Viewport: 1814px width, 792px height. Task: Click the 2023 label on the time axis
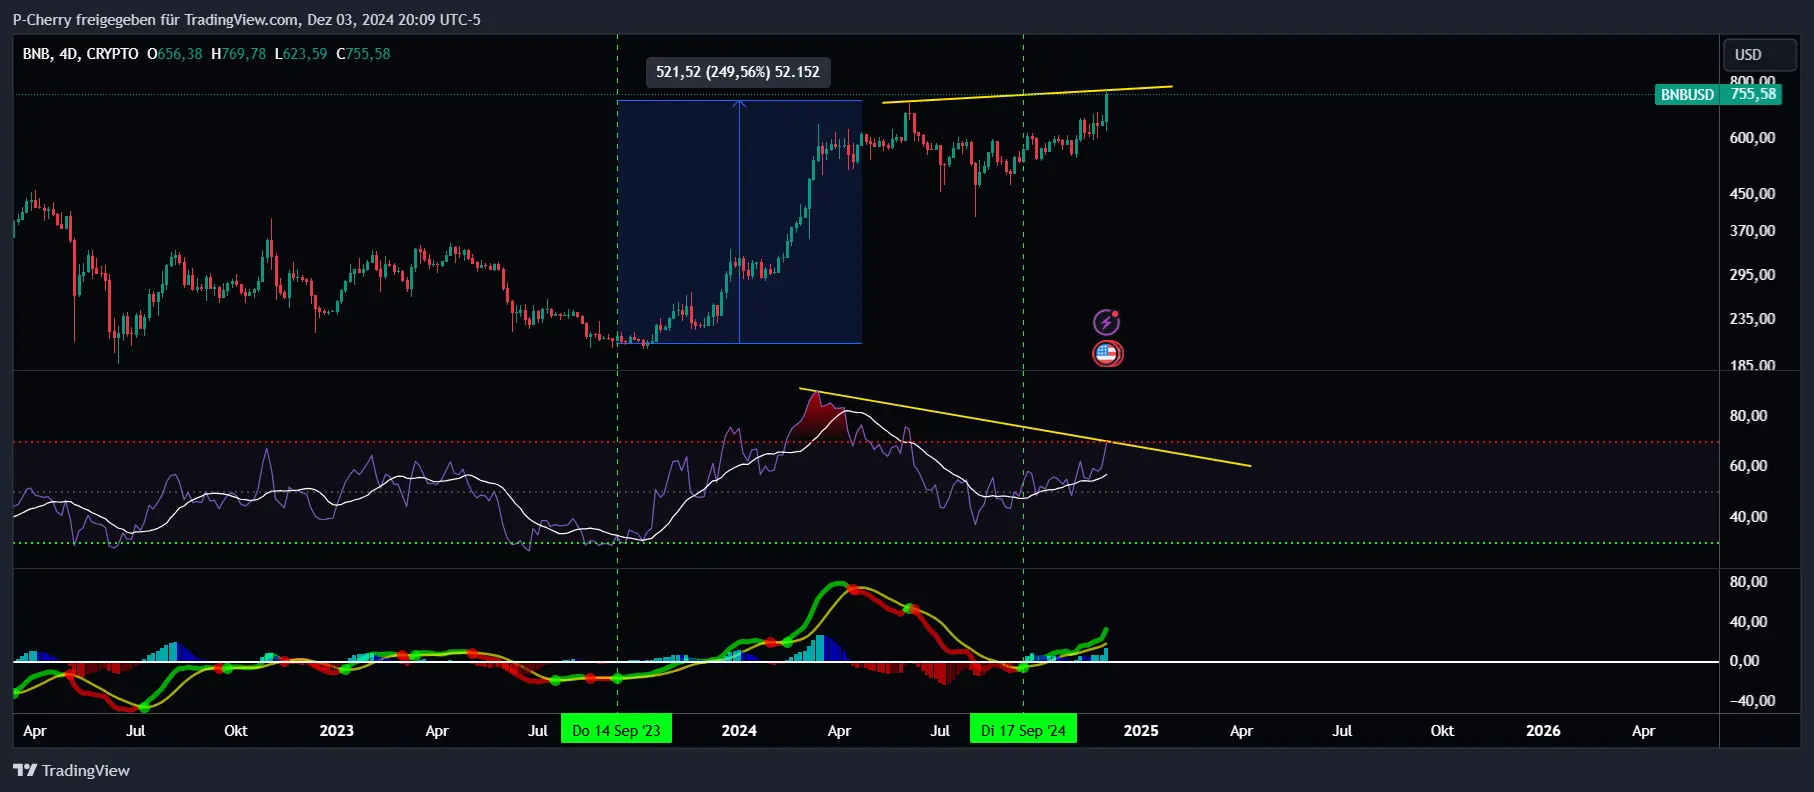(x=337, y=730)
